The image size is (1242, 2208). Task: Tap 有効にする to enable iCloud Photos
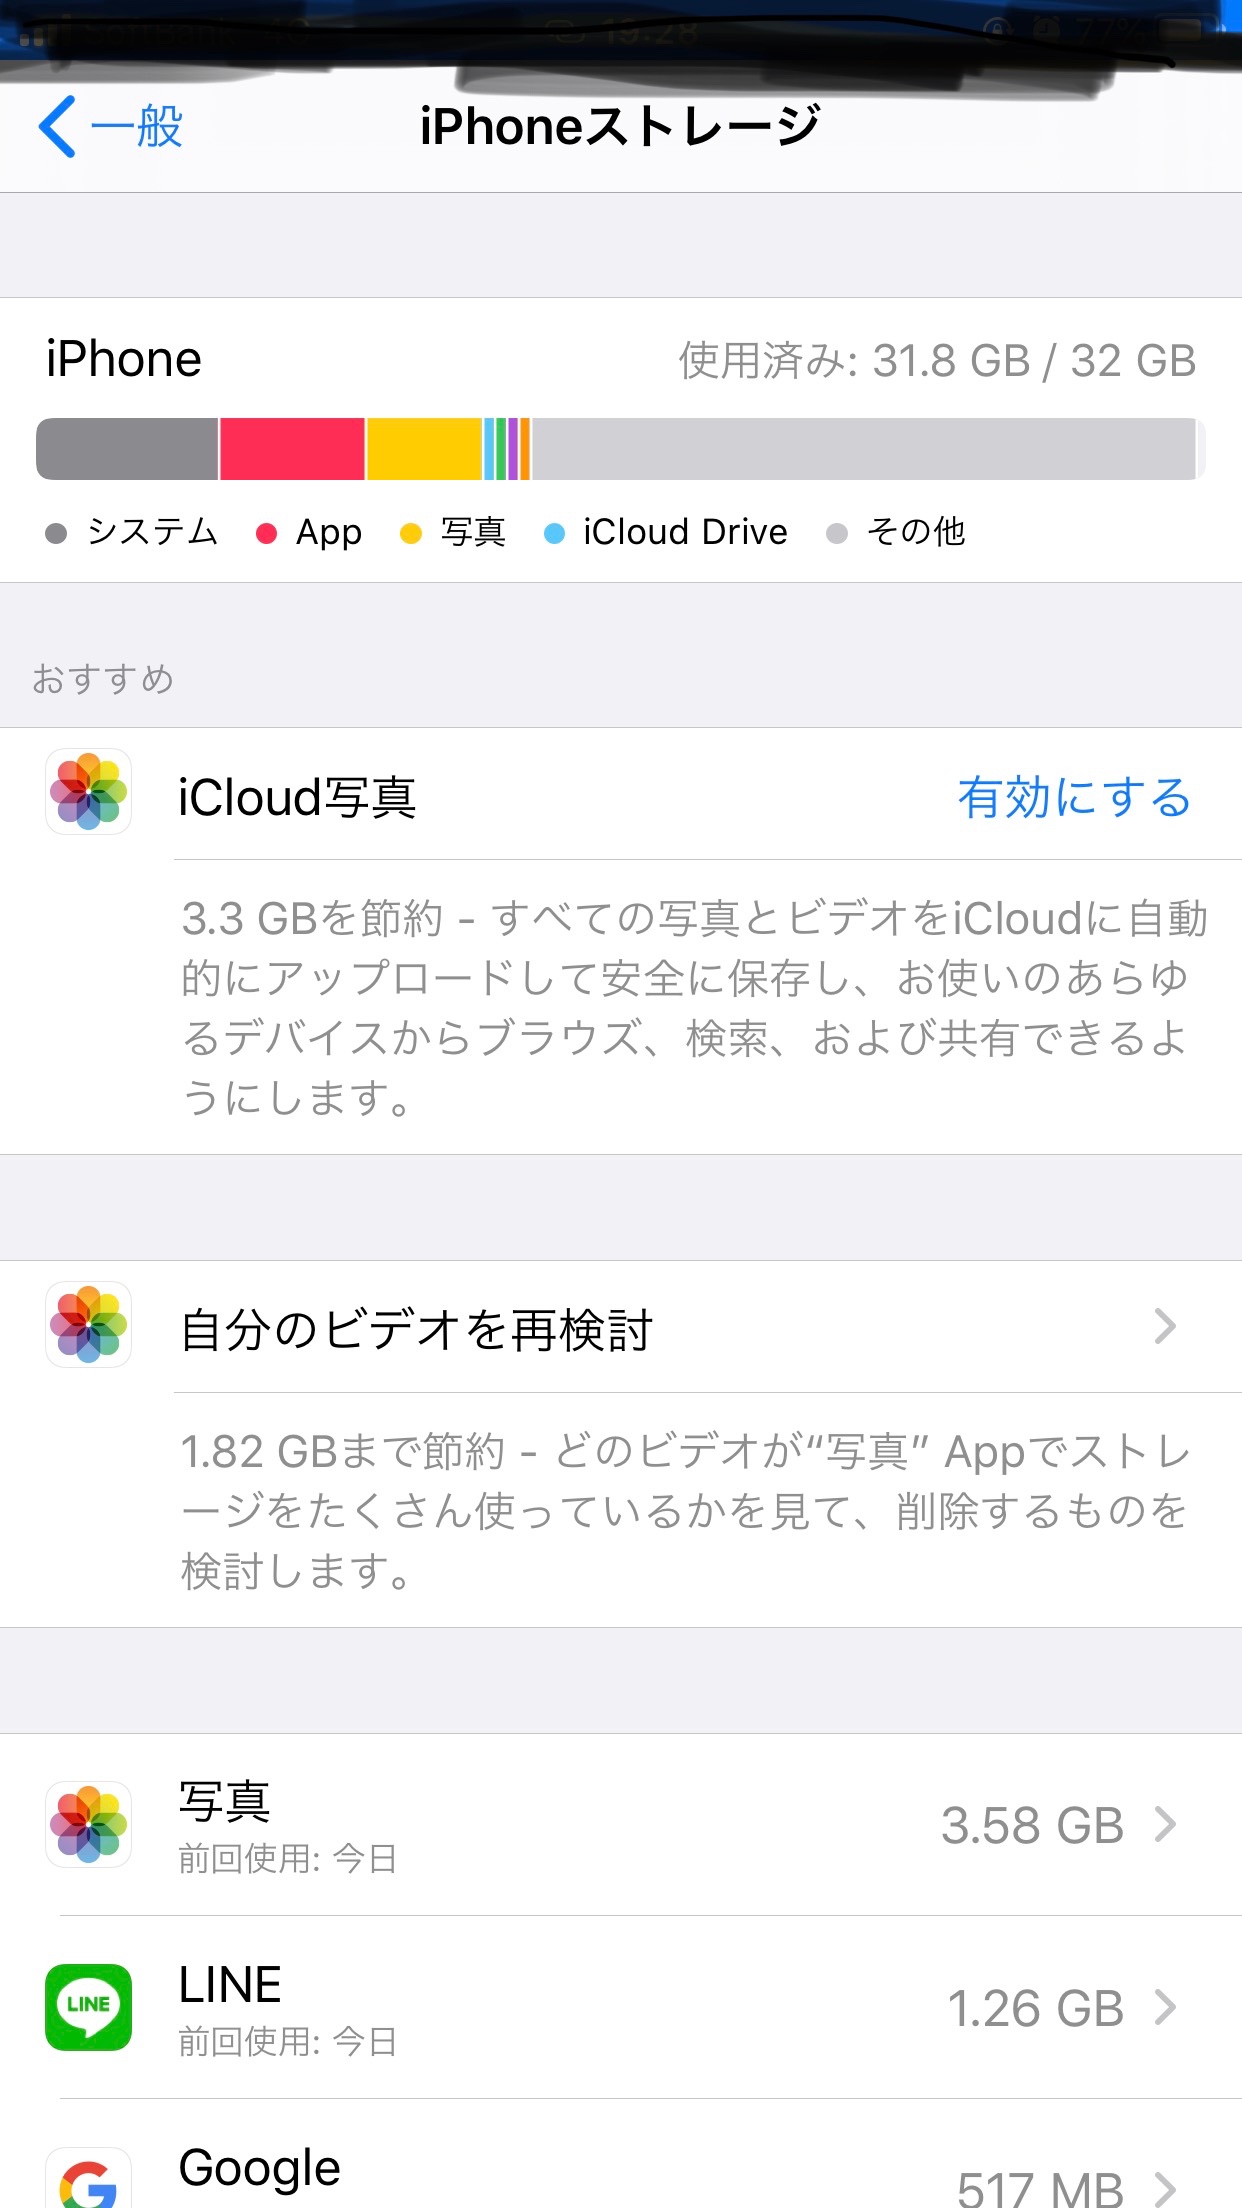point(1073,797)
